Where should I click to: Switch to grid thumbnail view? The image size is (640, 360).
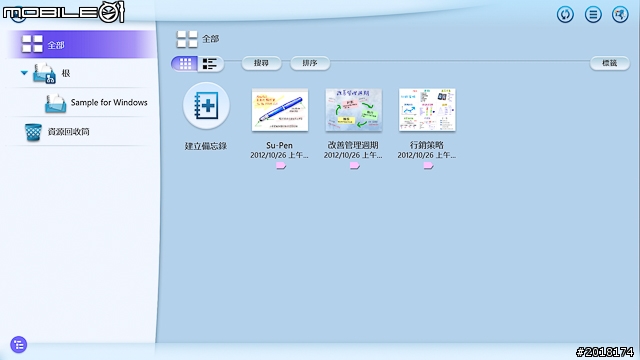185,63
